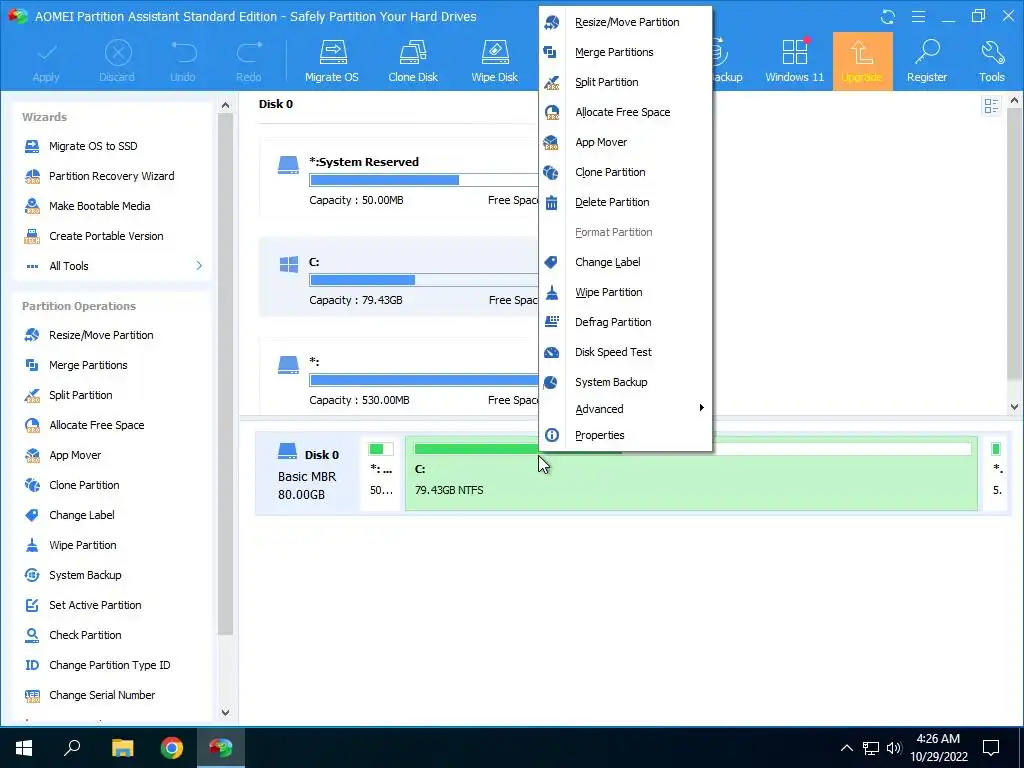Screen dimensions: 1024x768
Task: Click the refresh icon in title bar
Action: (888, 16)
